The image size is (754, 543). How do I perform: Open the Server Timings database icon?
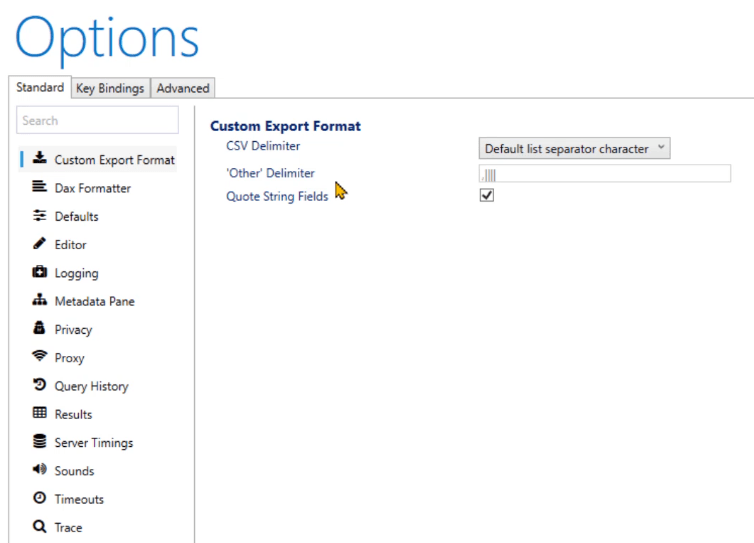[39, 441]
